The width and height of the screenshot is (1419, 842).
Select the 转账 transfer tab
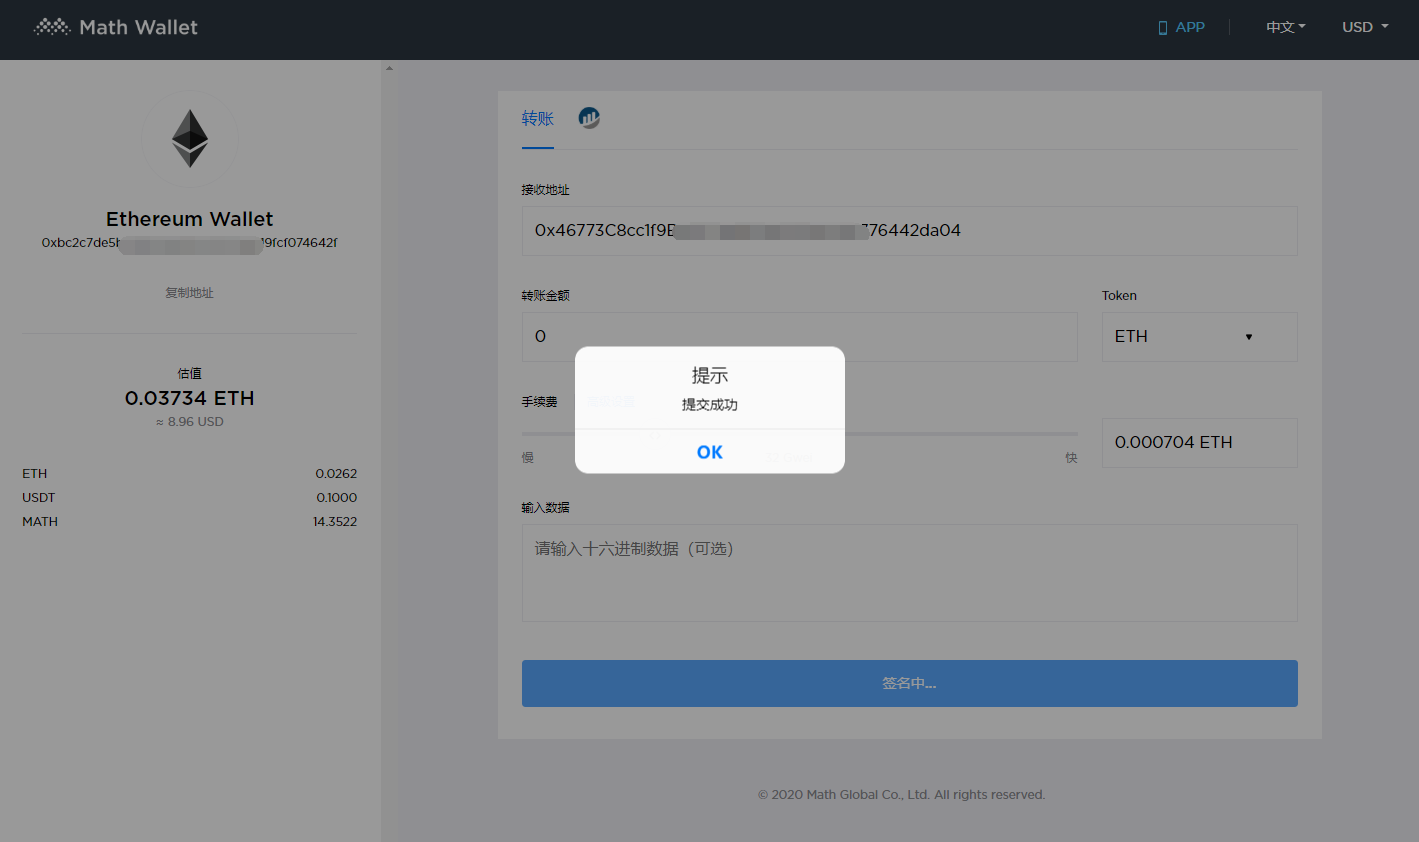click(538, 119)
